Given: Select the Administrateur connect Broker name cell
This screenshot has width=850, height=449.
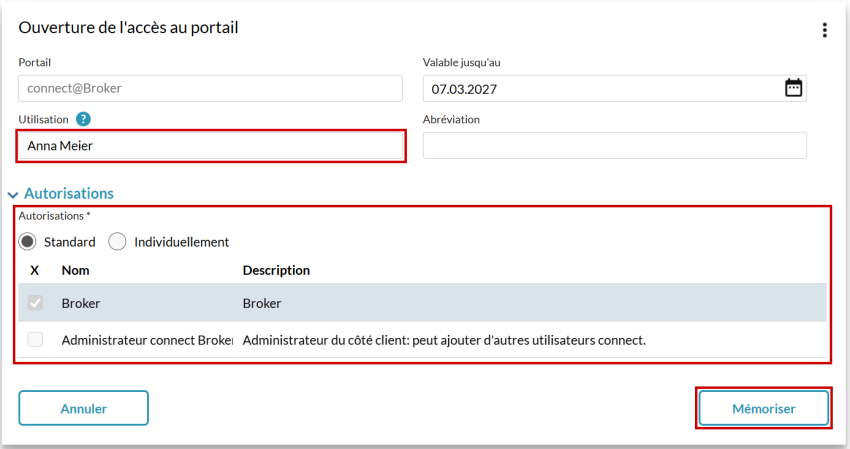Looking at the screenshot, I should (147, 340).
